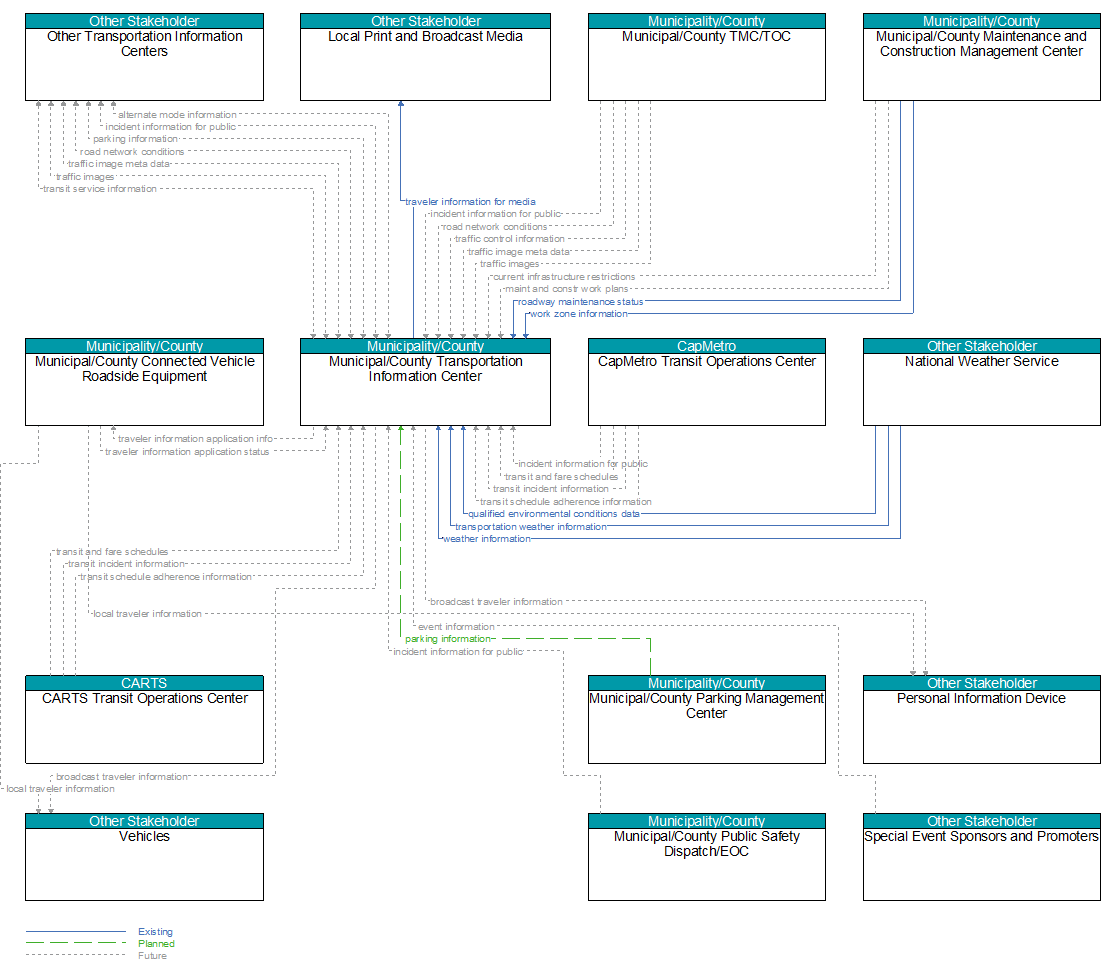Click the 'Planned' legend entry
1111x974 pixels.
[x=156, y=944]
